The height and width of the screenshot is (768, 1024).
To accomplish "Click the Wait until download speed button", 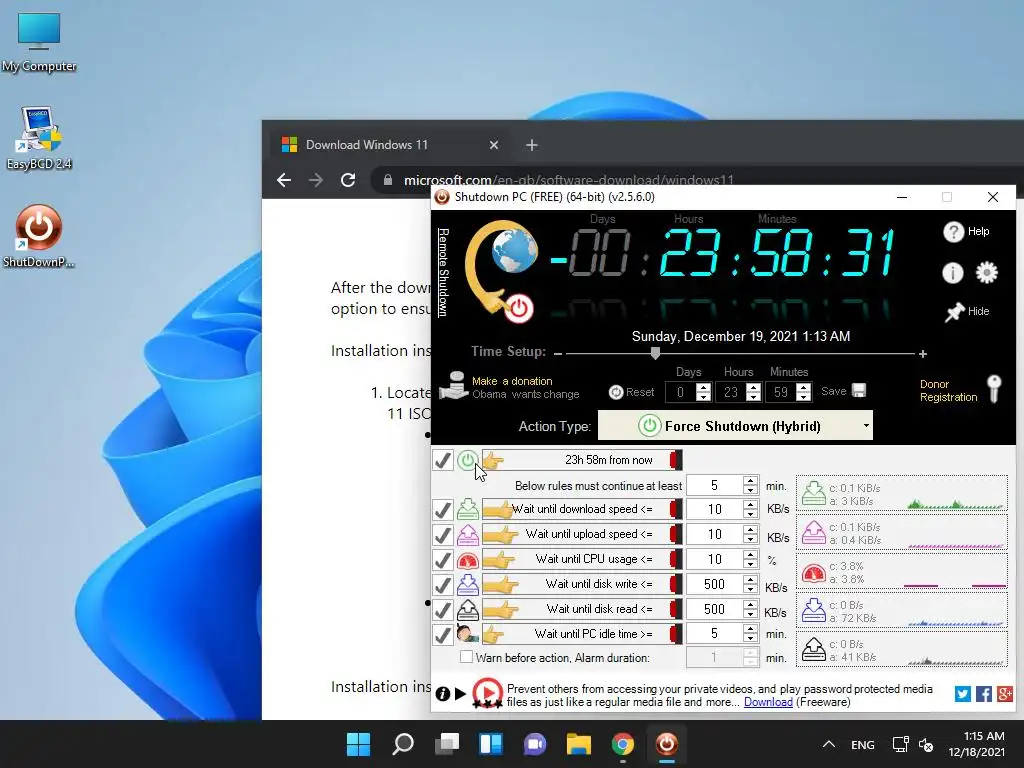I will click(x=582, y=509).
